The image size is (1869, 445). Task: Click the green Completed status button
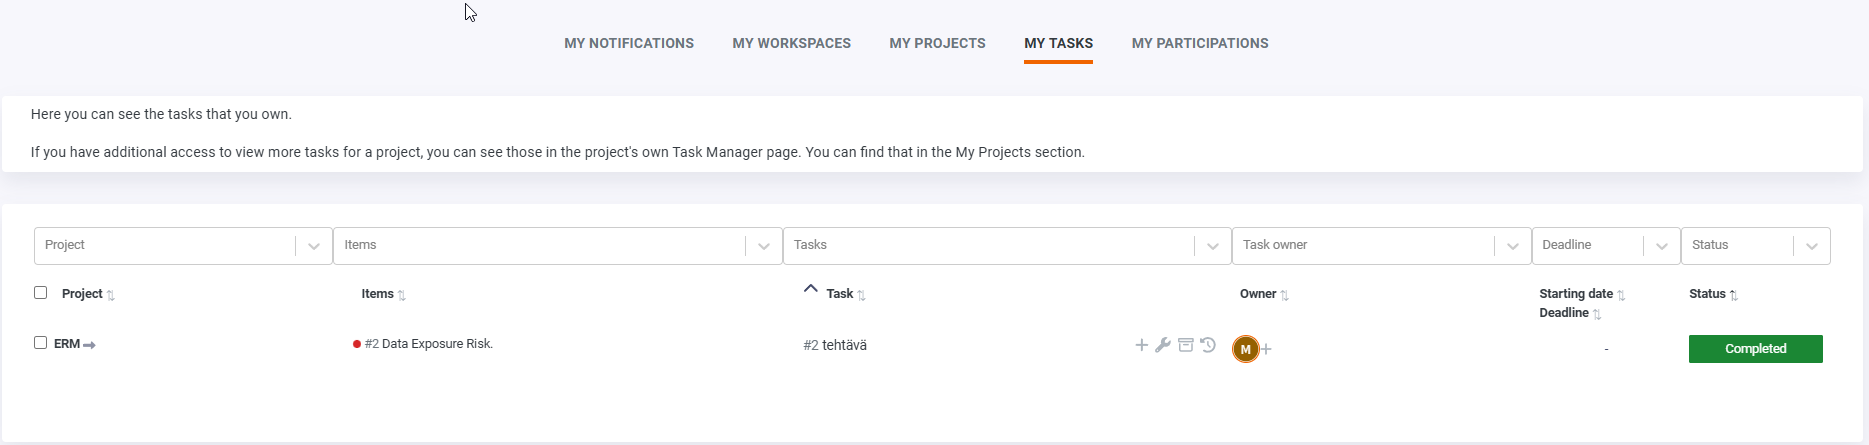[1756, 349]
